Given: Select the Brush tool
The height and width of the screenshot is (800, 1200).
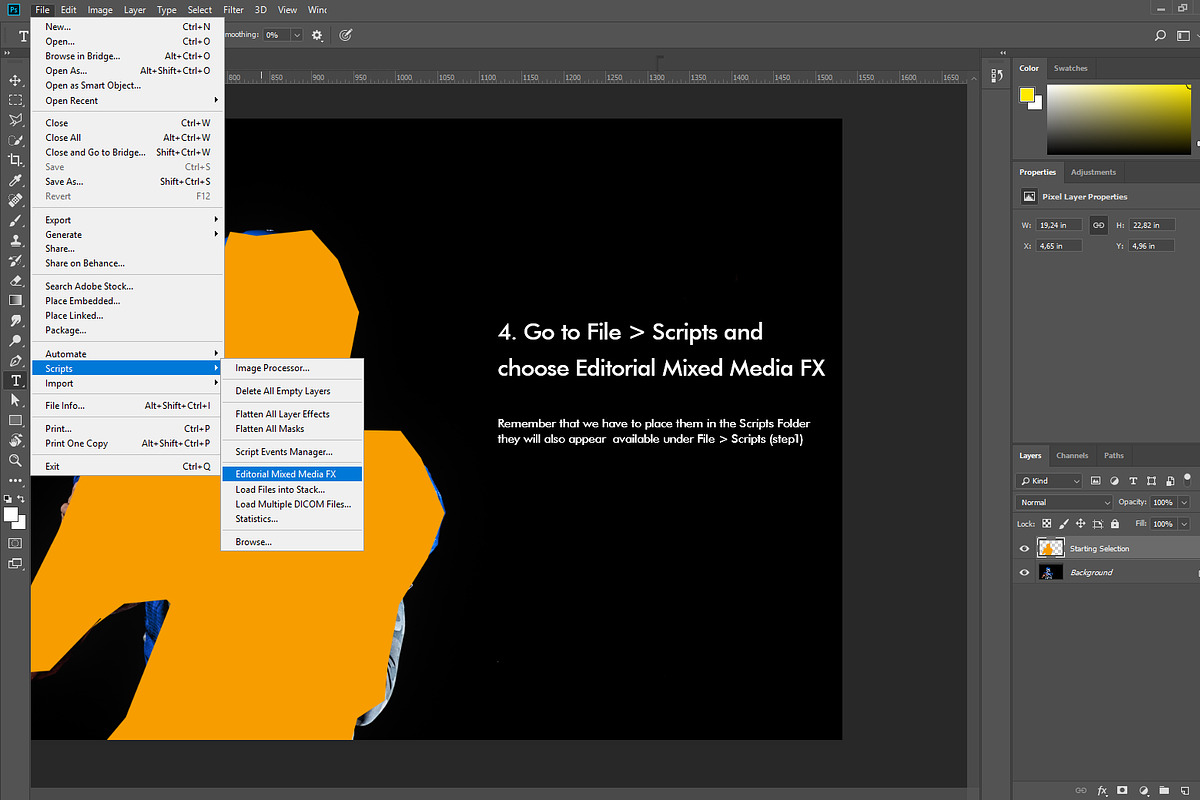Looking at the screenshot, I should click(x=15, y=221).
